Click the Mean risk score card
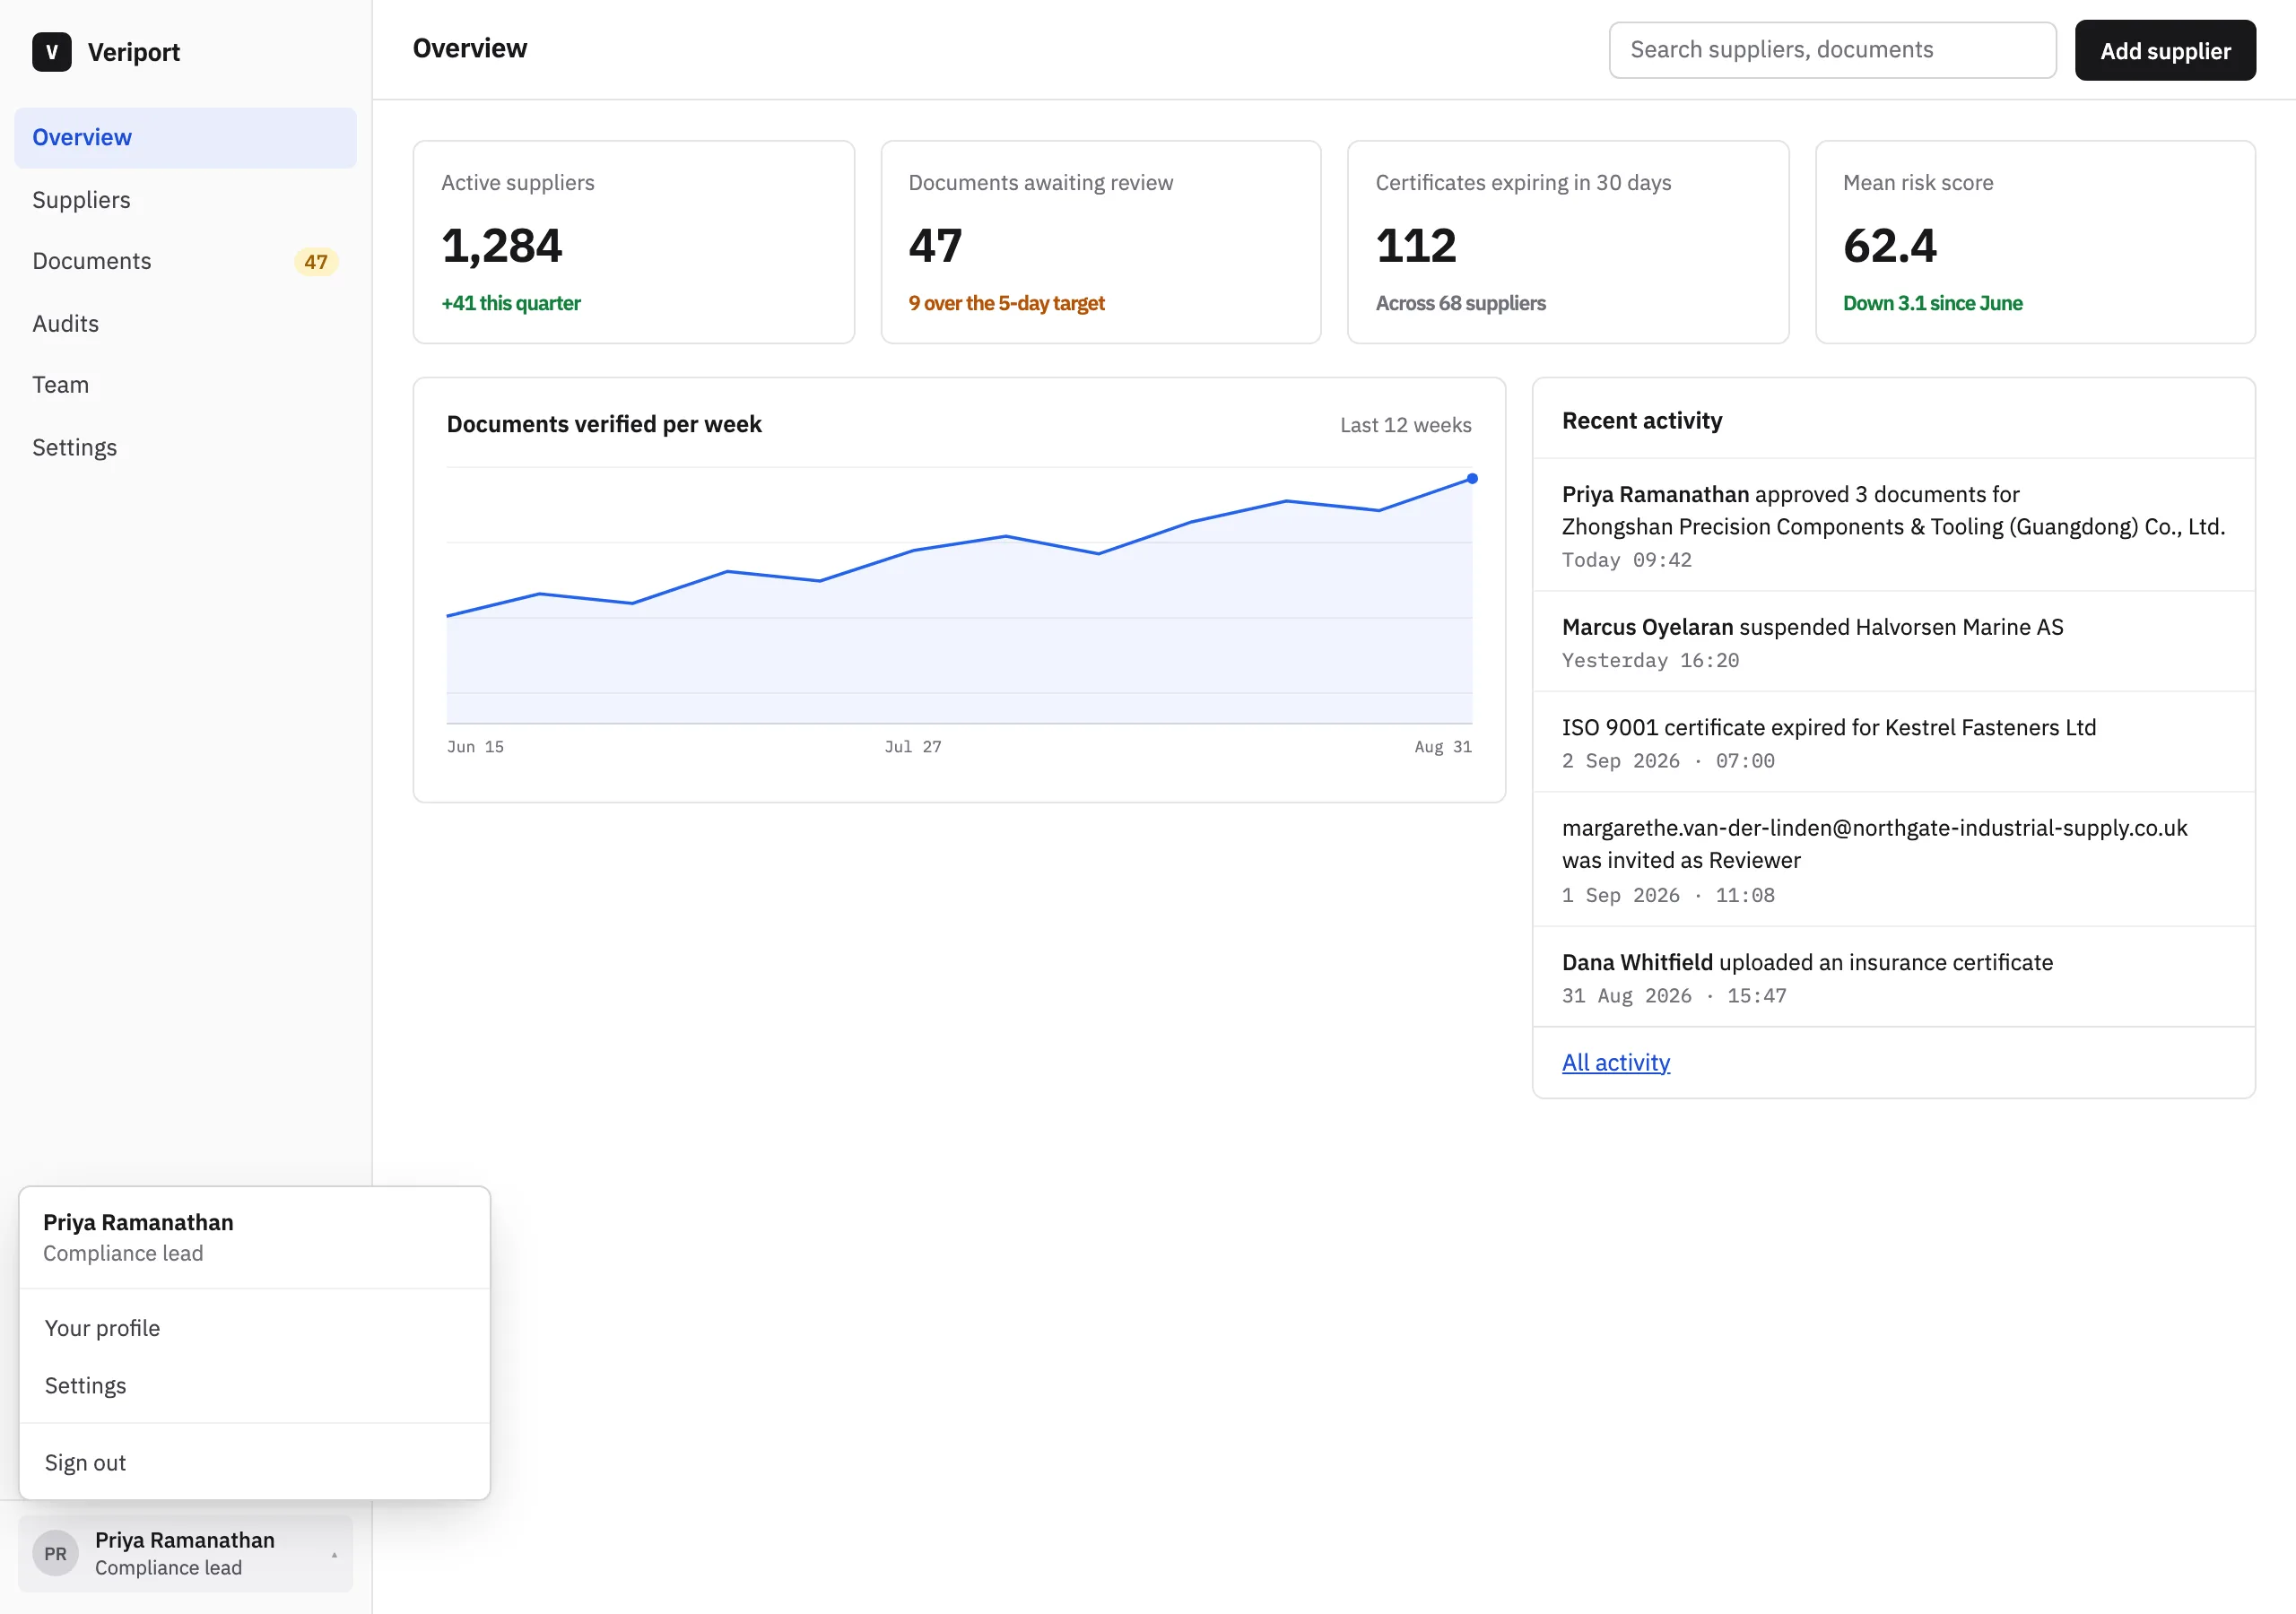The width and height of the screenshot is (2296, 1614). coord(2035,242)
